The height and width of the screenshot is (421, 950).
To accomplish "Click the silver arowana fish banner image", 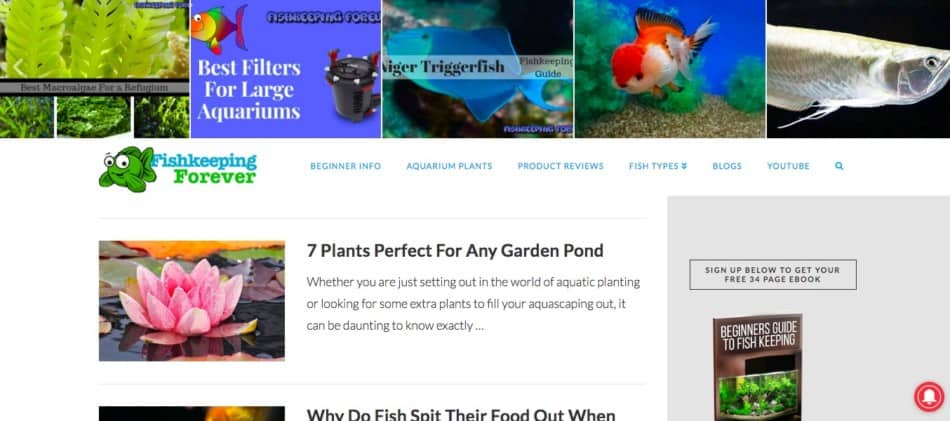I will pos(858,69).
